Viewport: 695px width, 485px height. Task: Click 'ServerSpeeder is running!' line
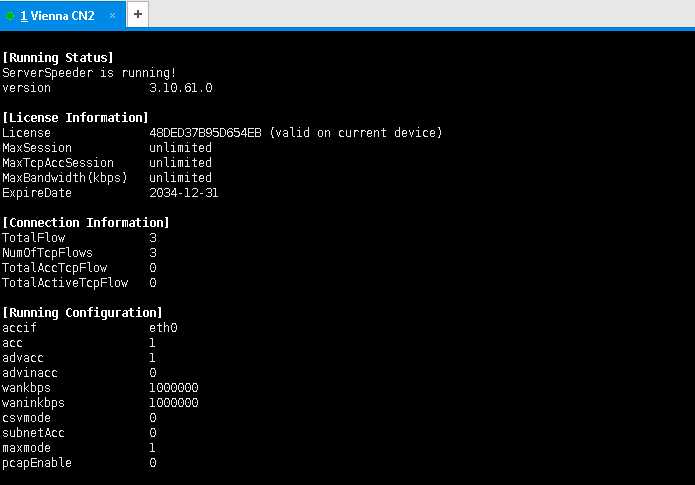point(89,73)
